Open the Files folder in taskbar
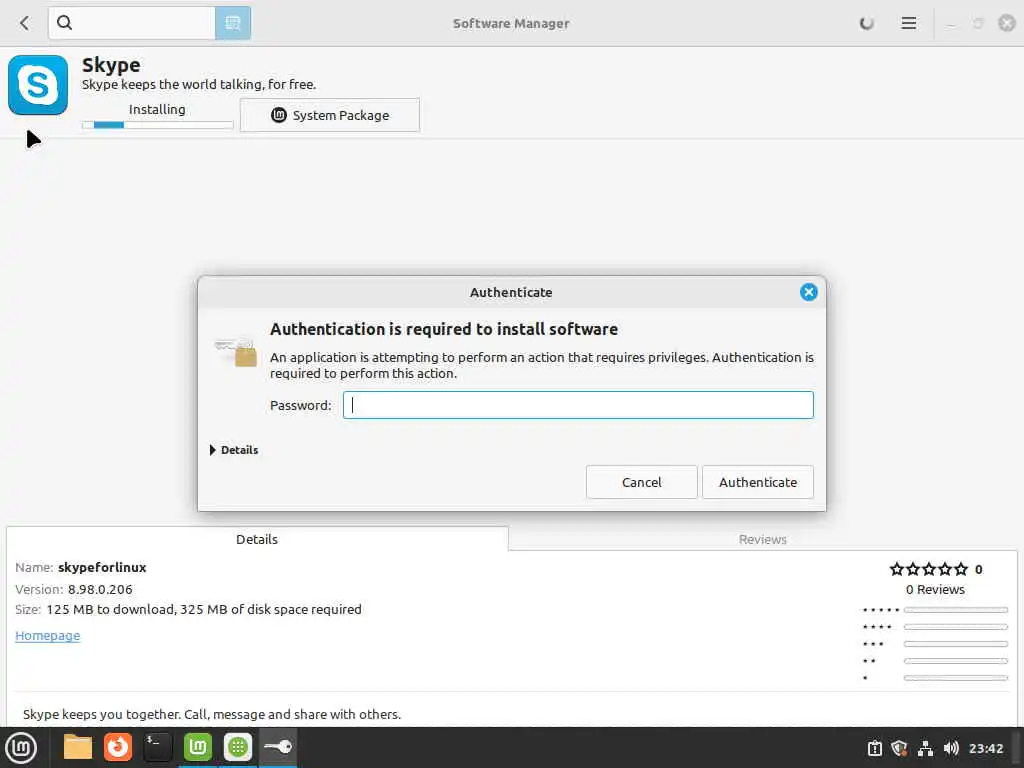Image resolution: width=1024 pixels, height=768 pixels. click(x=78, y=747)
